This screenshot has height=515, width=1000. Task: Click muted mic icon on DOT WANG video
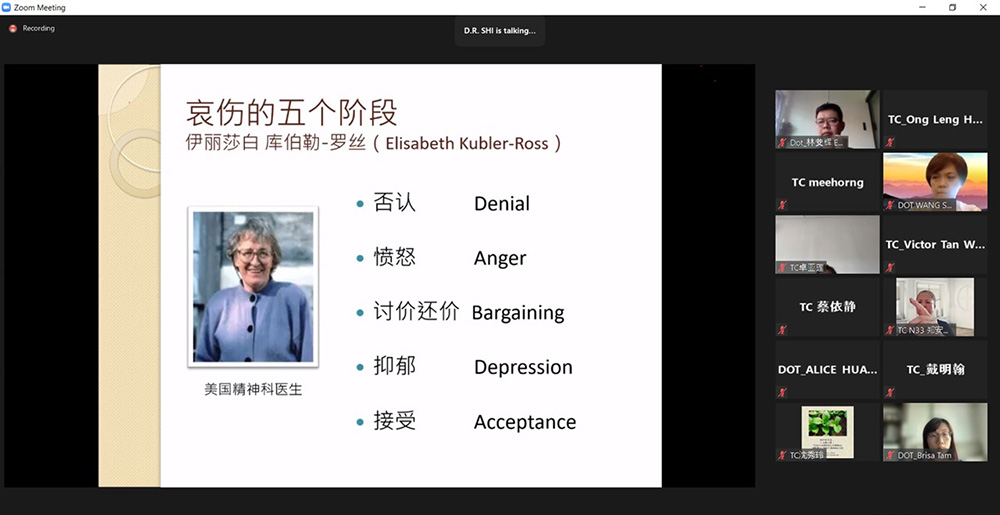tap(890, 205)
